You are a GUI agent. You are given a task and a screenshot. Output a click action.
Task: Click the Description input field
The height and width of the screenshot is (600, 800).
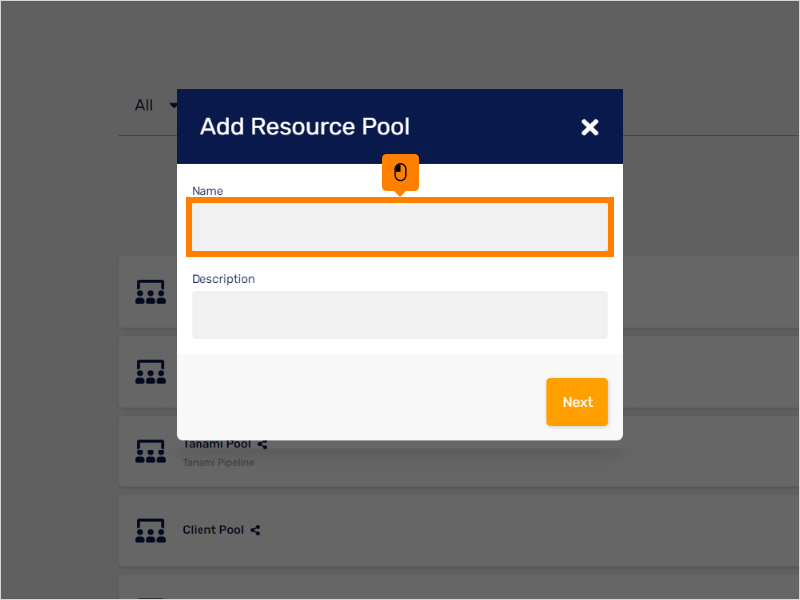click(x=400, y=314)
